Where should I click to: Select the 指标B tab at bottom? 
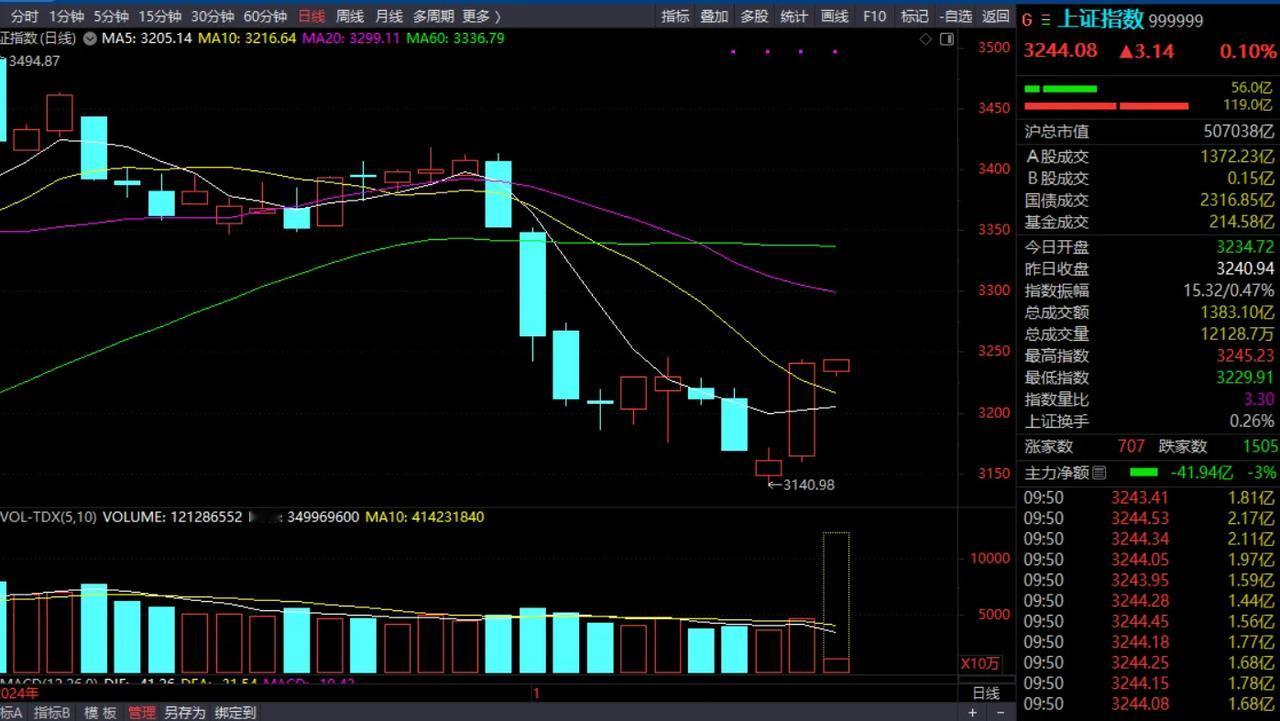[52, 712]
